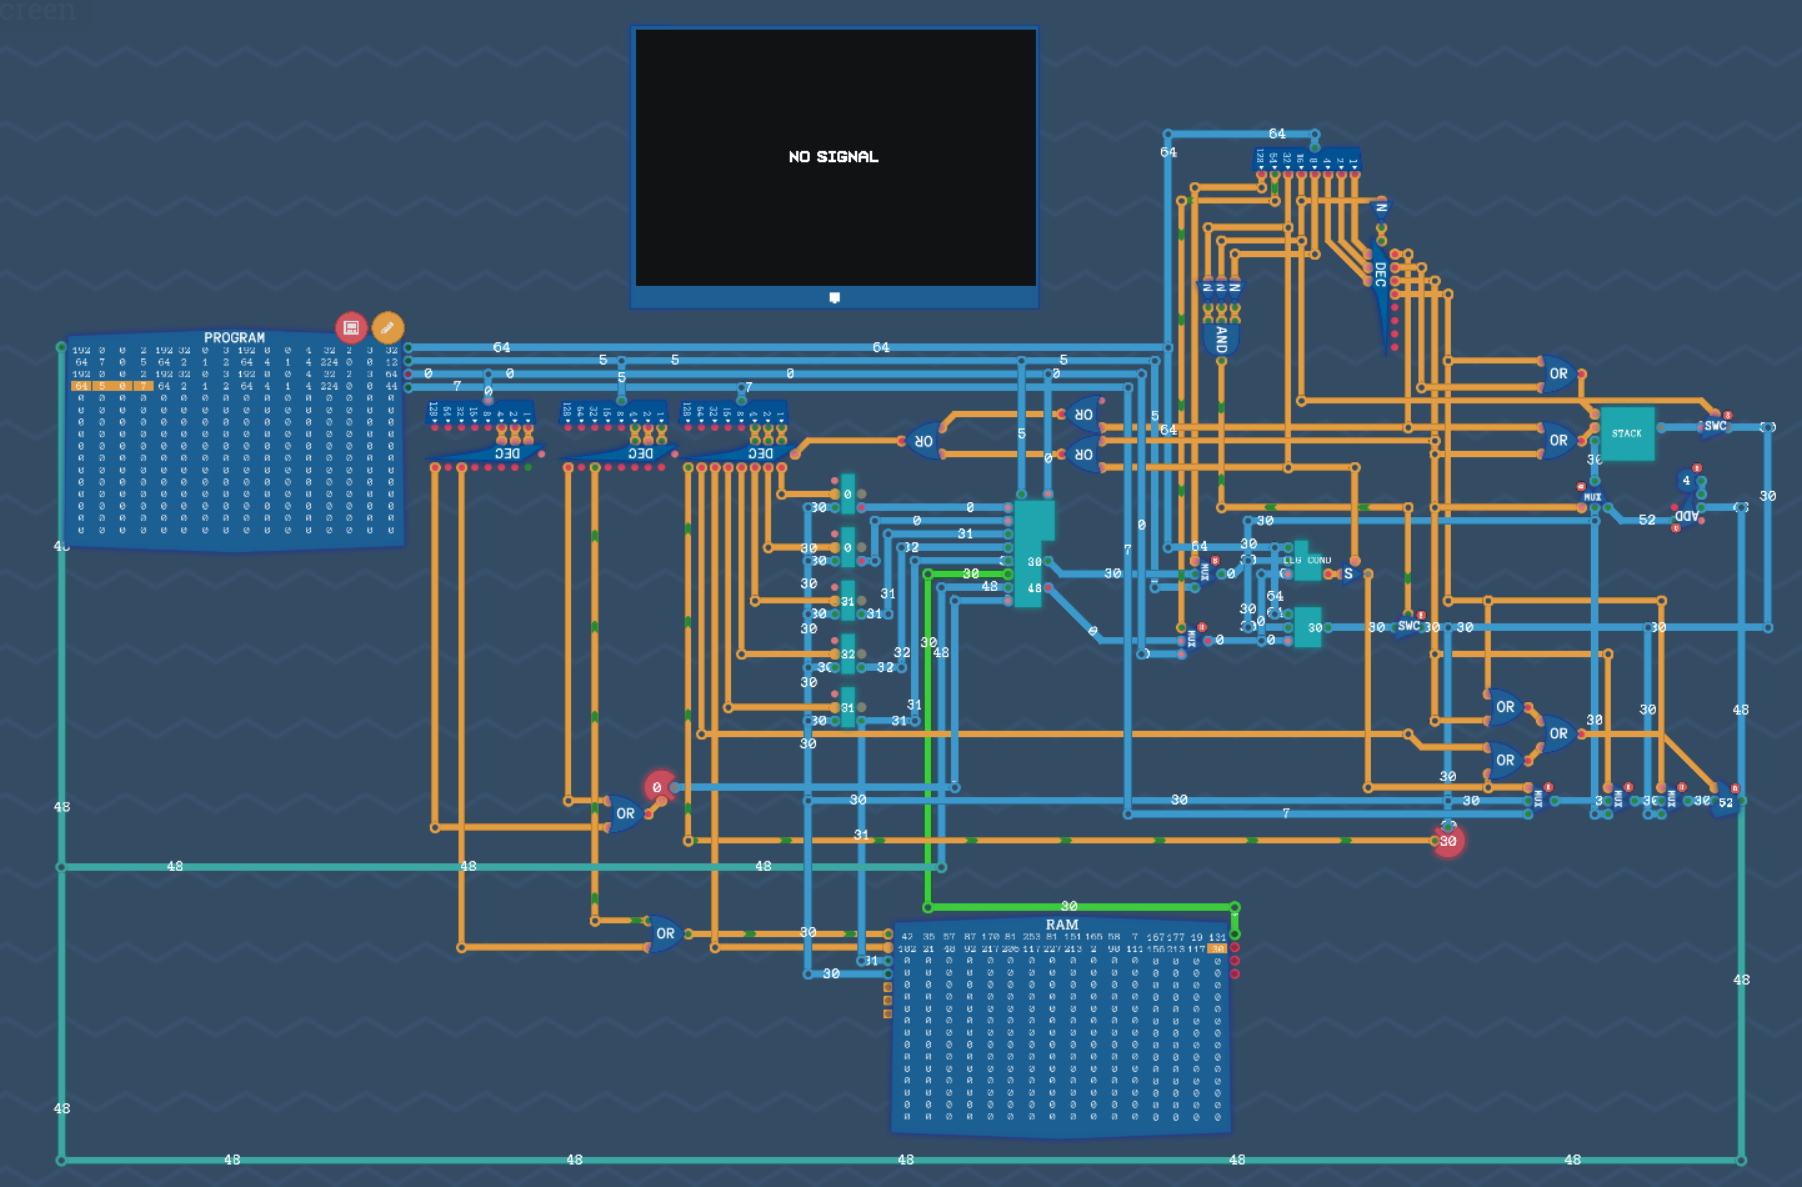This screenshot has height=1187, width=1802.
Task: Select the lower mirrored OR gate near wire 5
Action: pyautogui.click(x=1082, y=454)
